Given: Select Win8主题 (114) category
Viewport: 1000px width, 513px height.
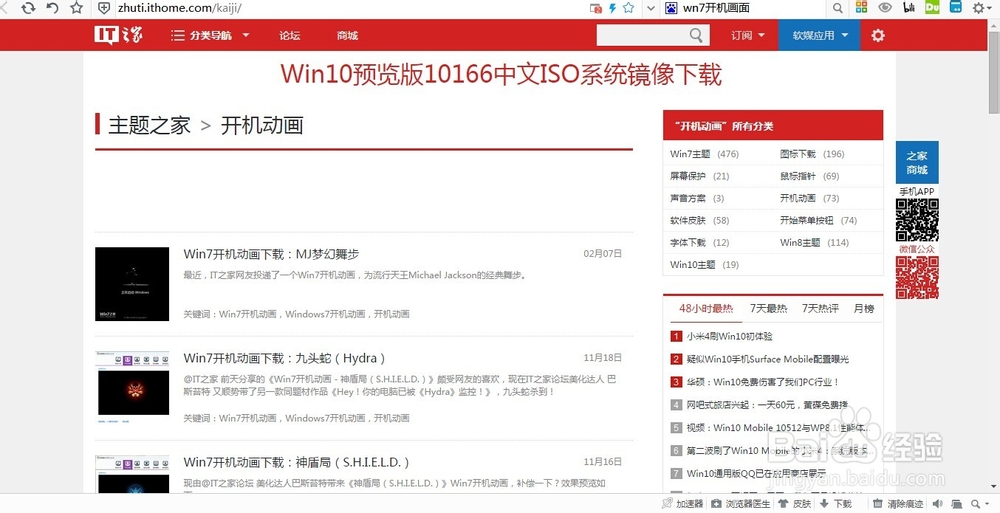Looking at the screenshot, I should click(x=814, y=242).
